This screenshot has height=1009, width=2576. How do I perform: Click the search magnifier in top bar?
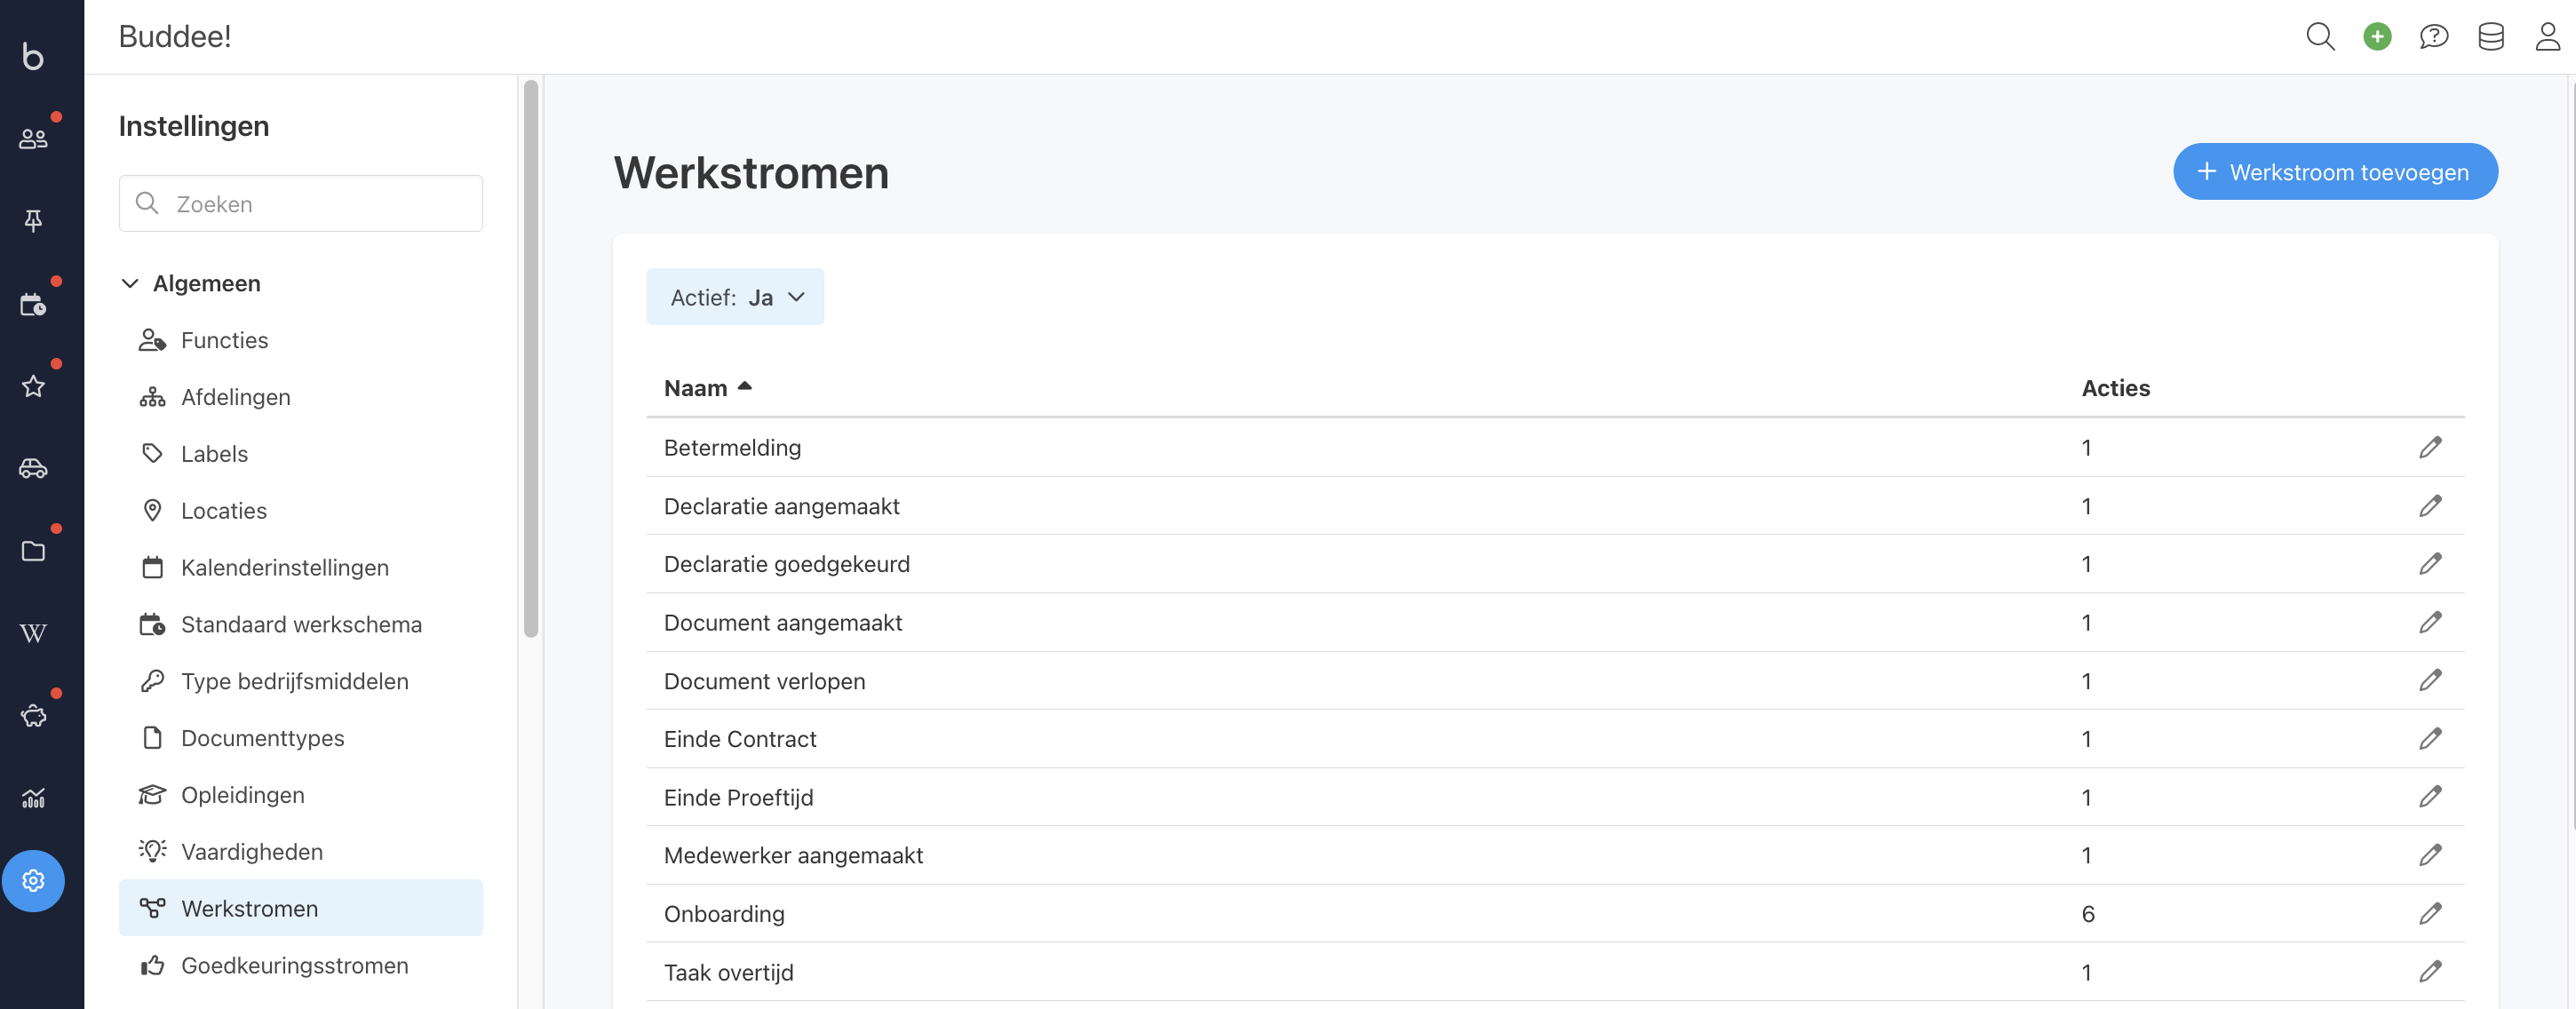tap(2320, 37)
